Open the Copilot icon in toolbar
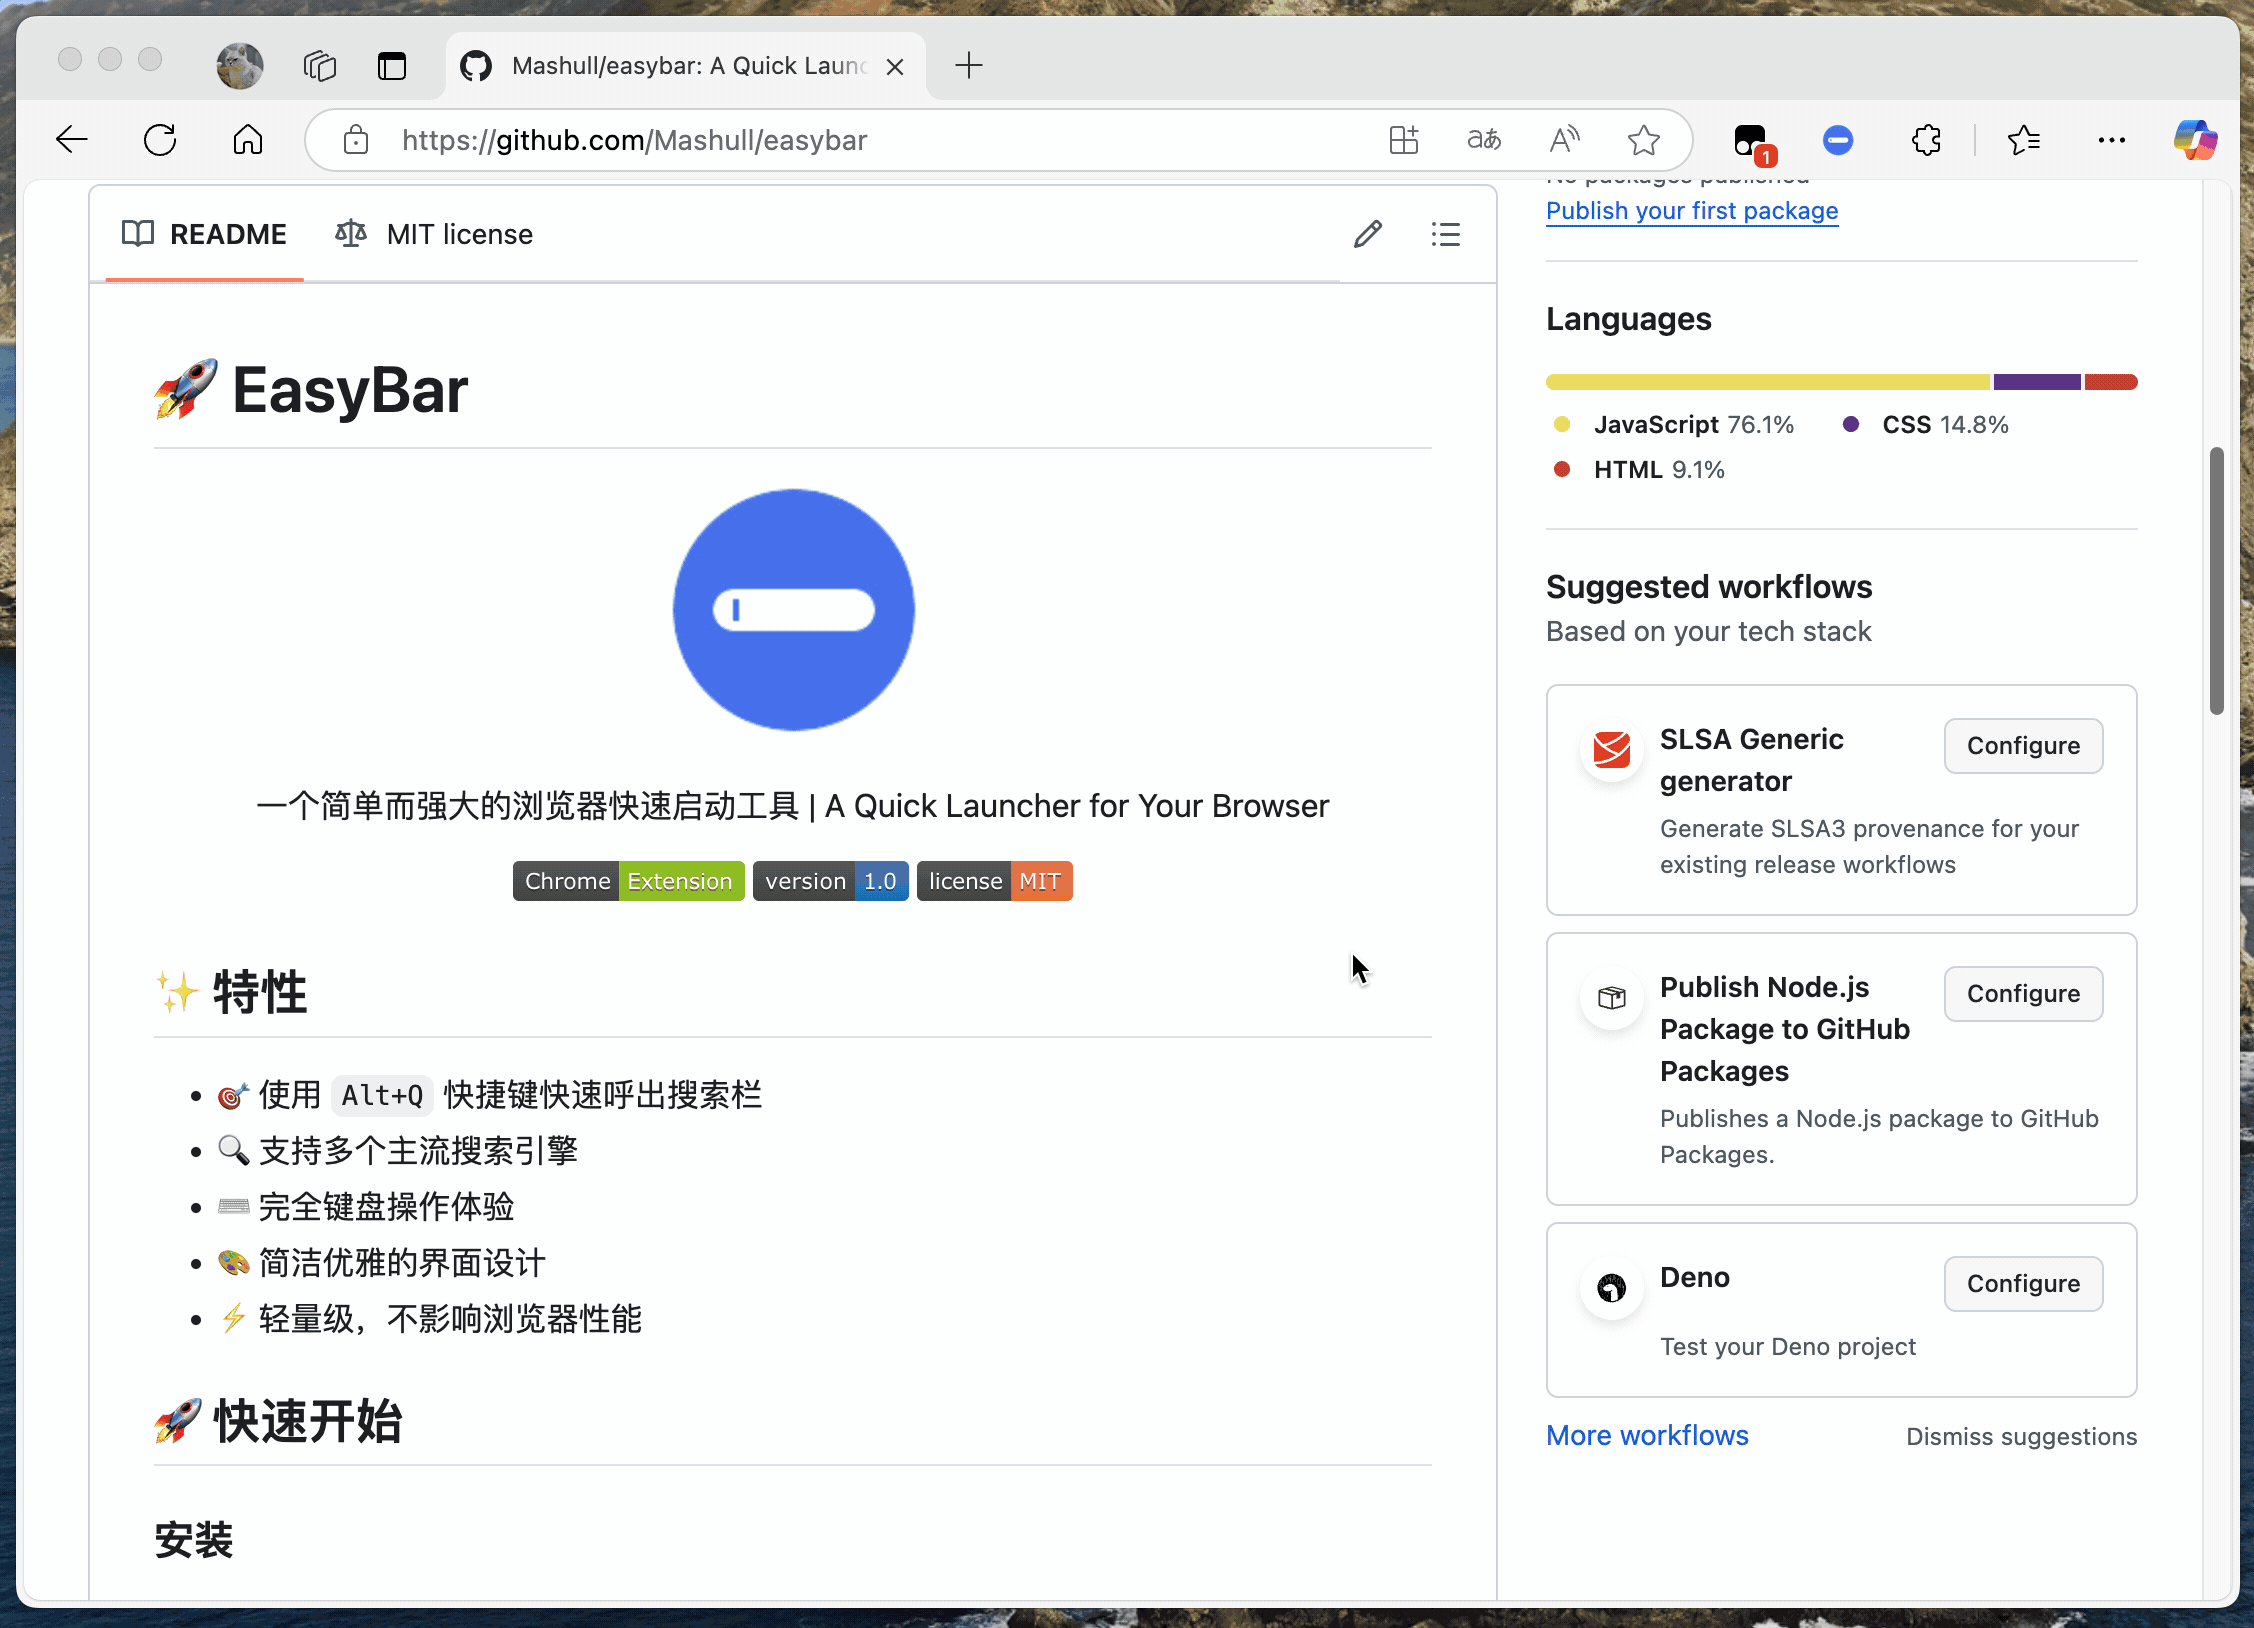The image size is (2254, 1628). pos(2195,140)
